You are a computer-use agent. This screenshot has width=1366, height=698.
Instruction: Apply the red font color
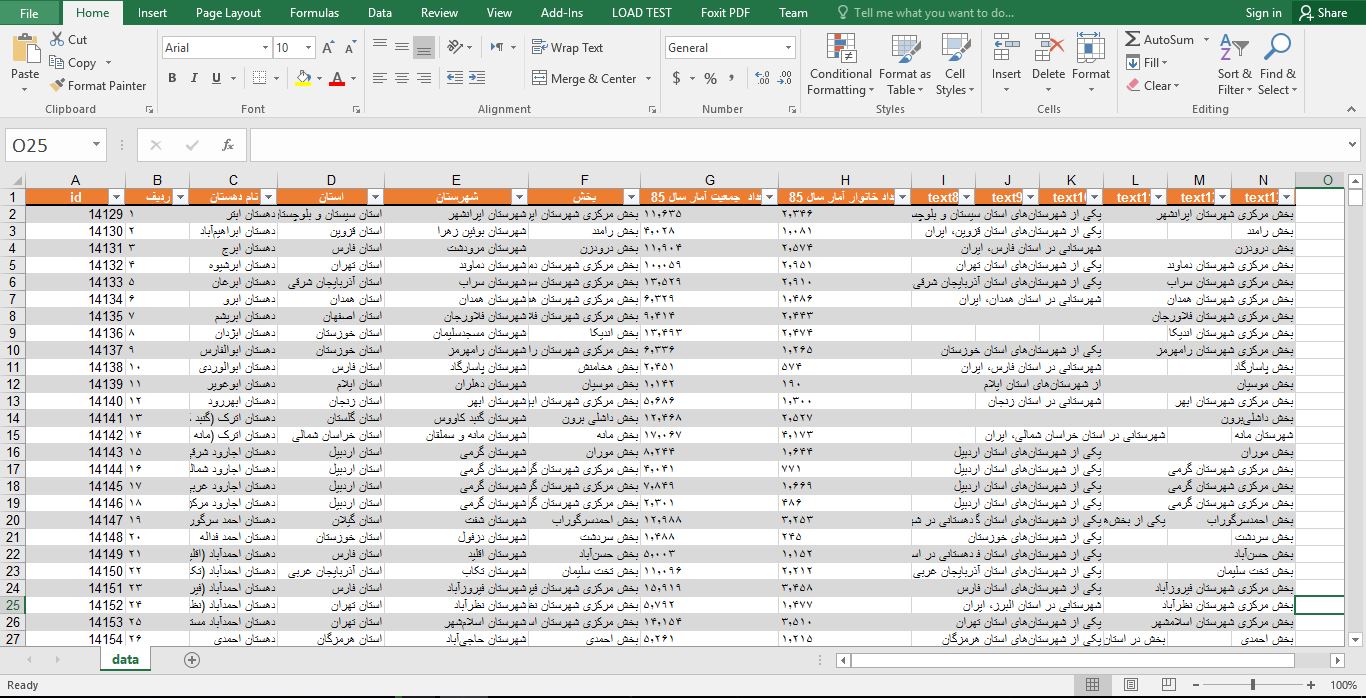pyautogui.click(x=337, y=78)
